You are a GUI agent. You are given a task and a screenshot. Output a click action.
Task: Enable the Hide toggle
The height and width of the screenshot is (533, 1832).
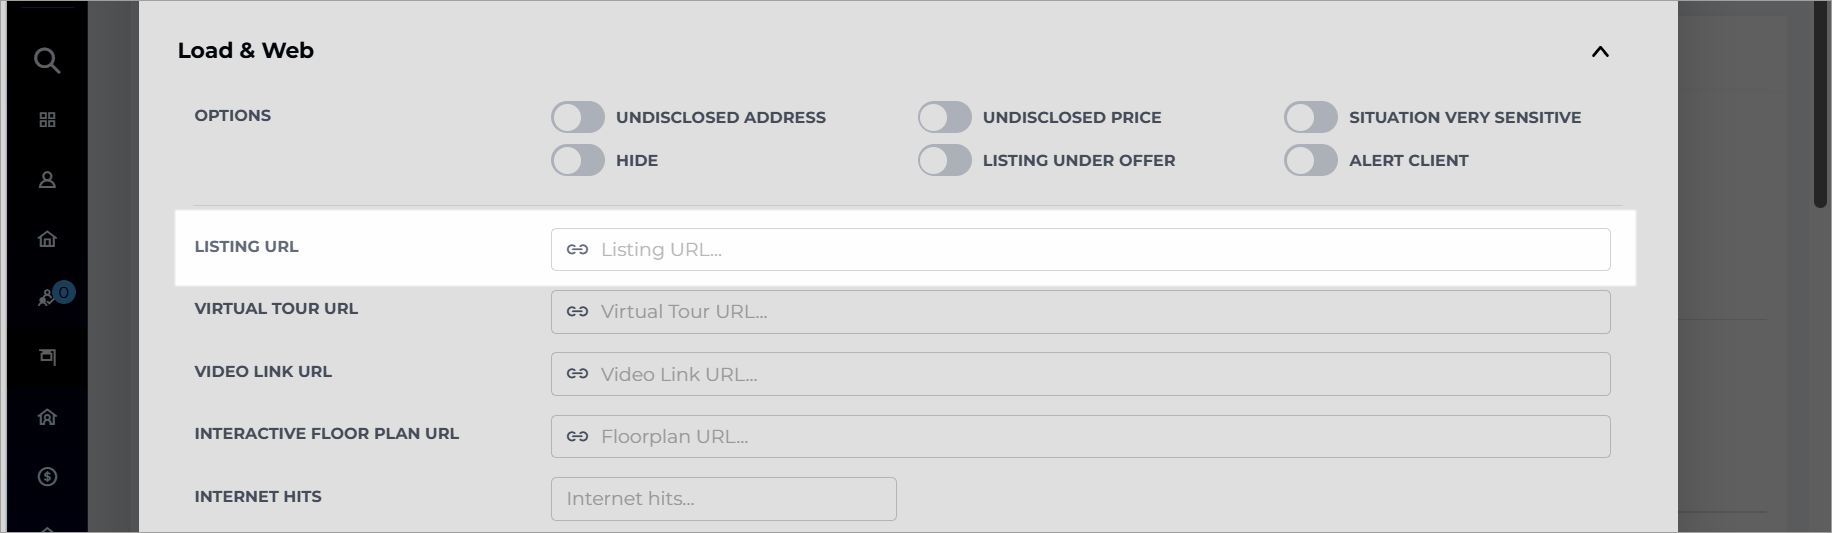click(578, 160)
